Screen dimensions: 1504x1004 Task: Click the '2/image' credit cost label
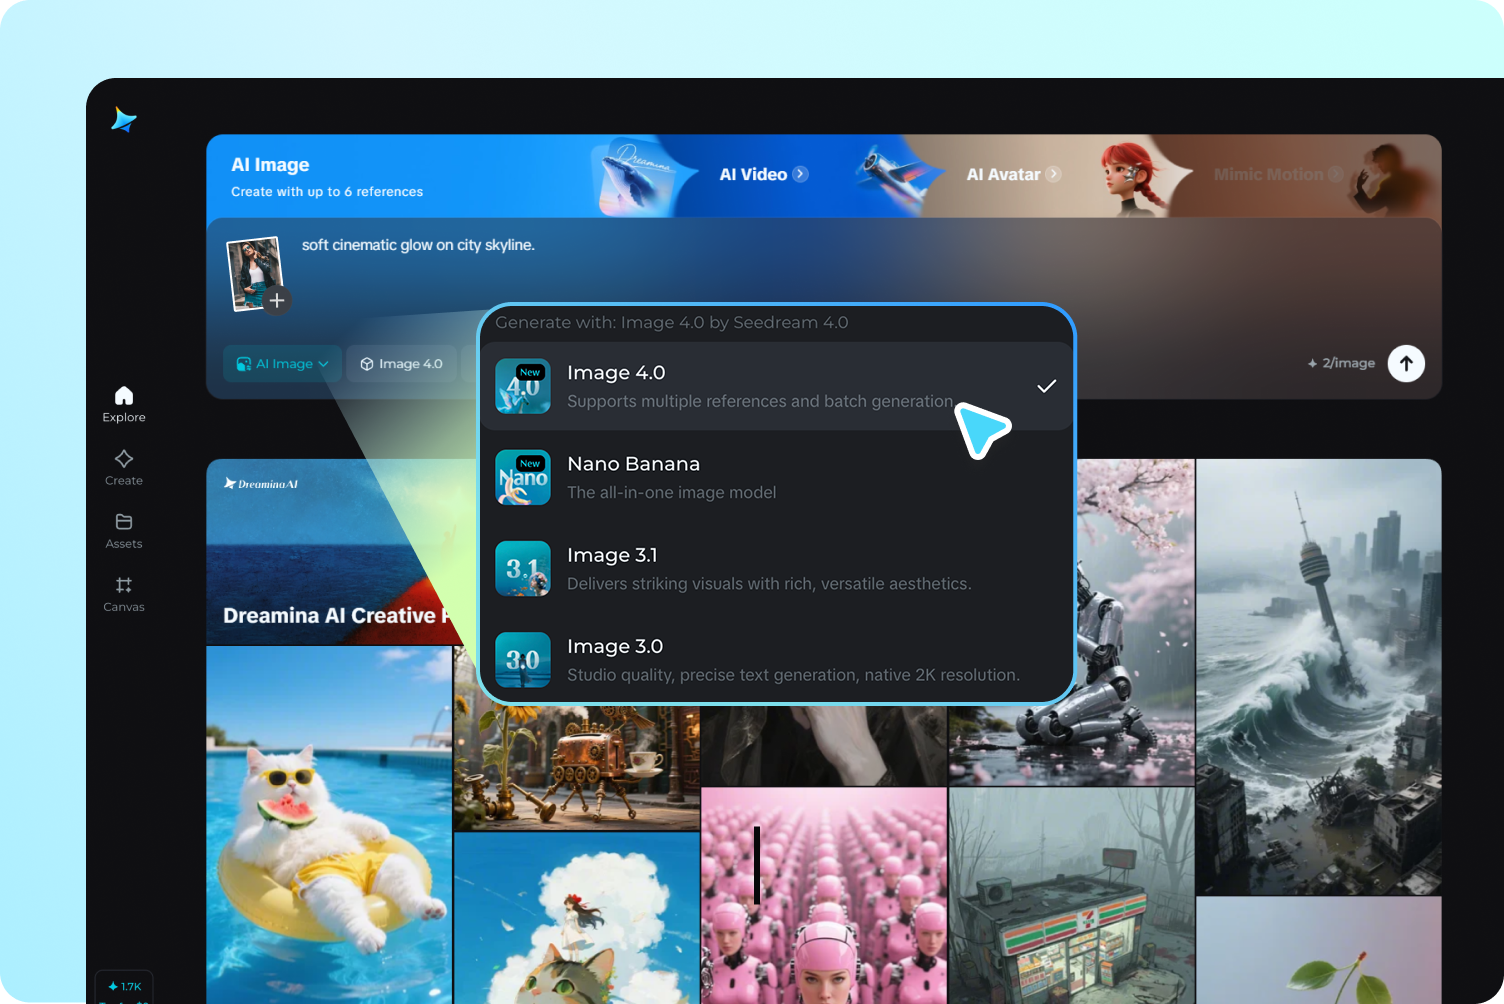tap(1341, 363)
